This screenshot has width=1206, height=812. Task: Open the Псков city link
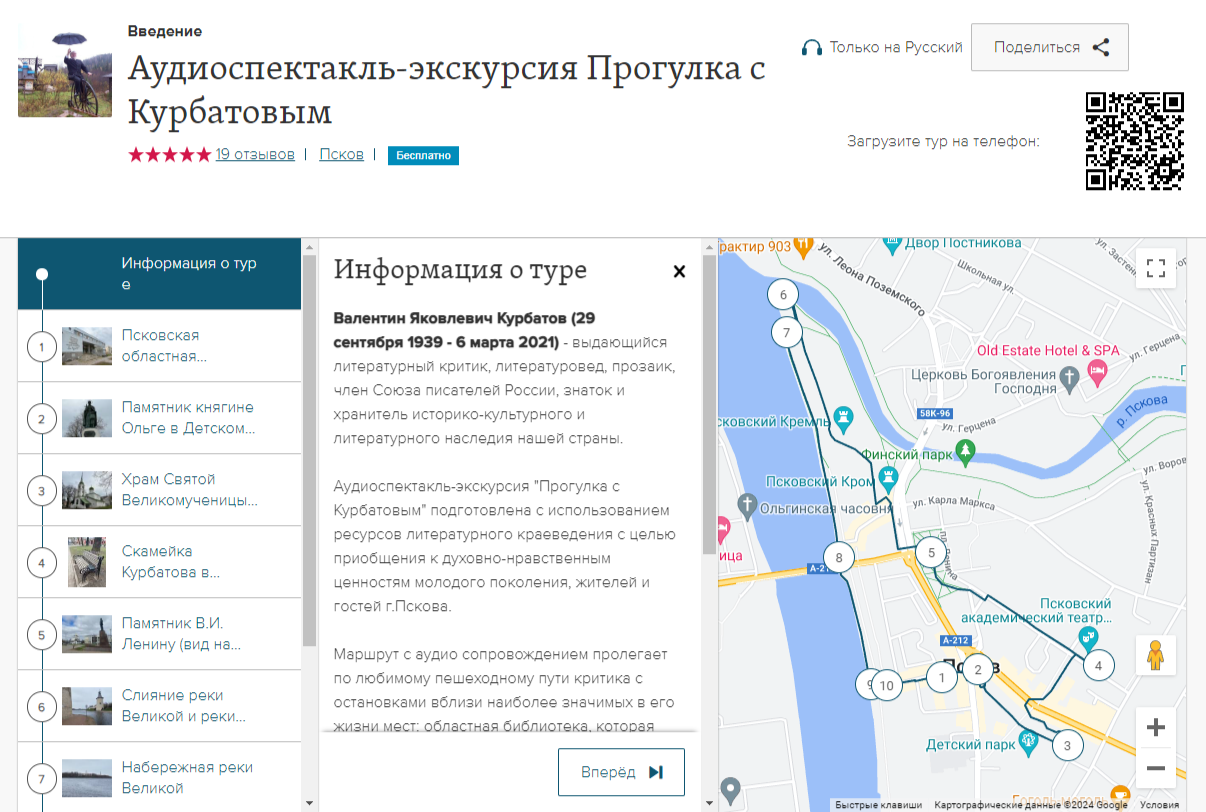pos(341,154)
